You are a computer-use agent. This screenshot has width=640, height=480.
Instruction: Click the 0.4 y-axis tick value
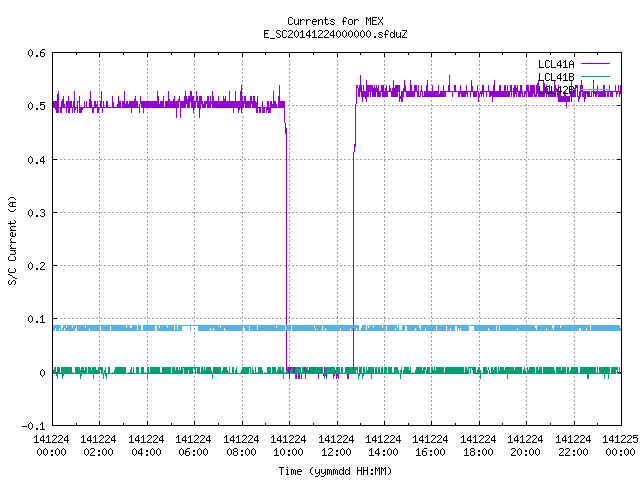pos(36,160)
